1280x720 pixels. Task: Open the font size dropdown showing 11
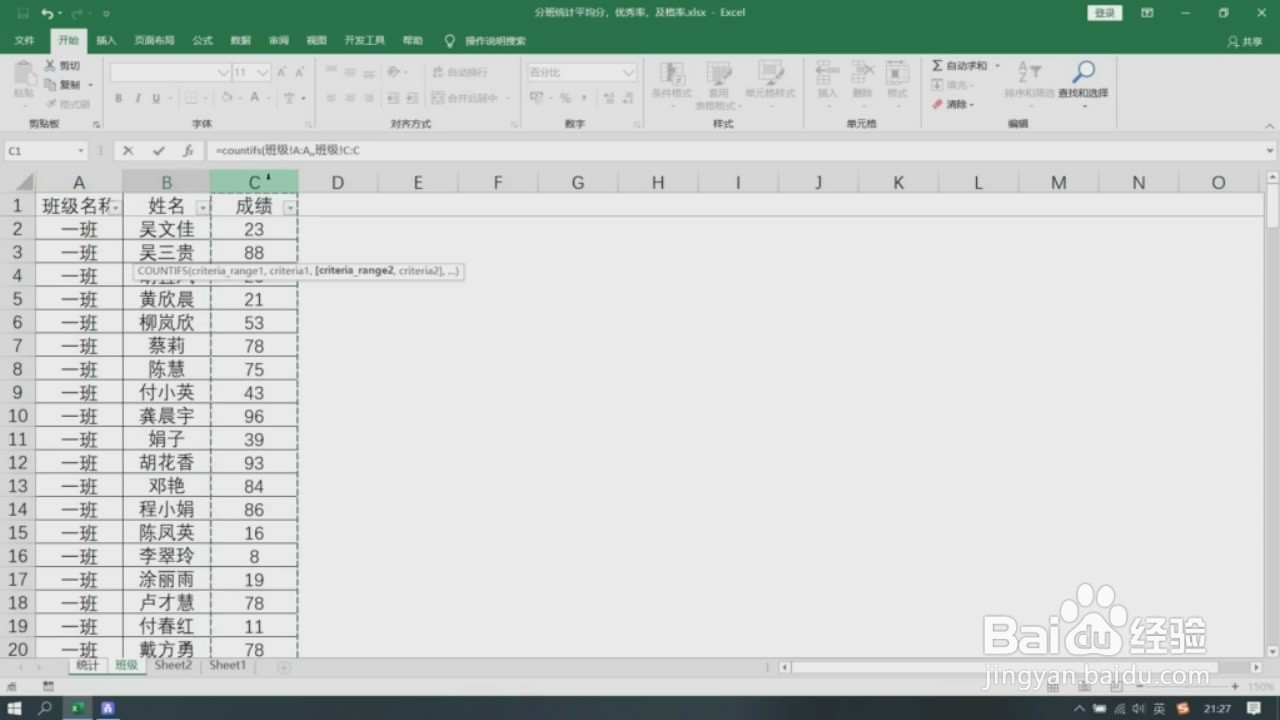(263, 73)
